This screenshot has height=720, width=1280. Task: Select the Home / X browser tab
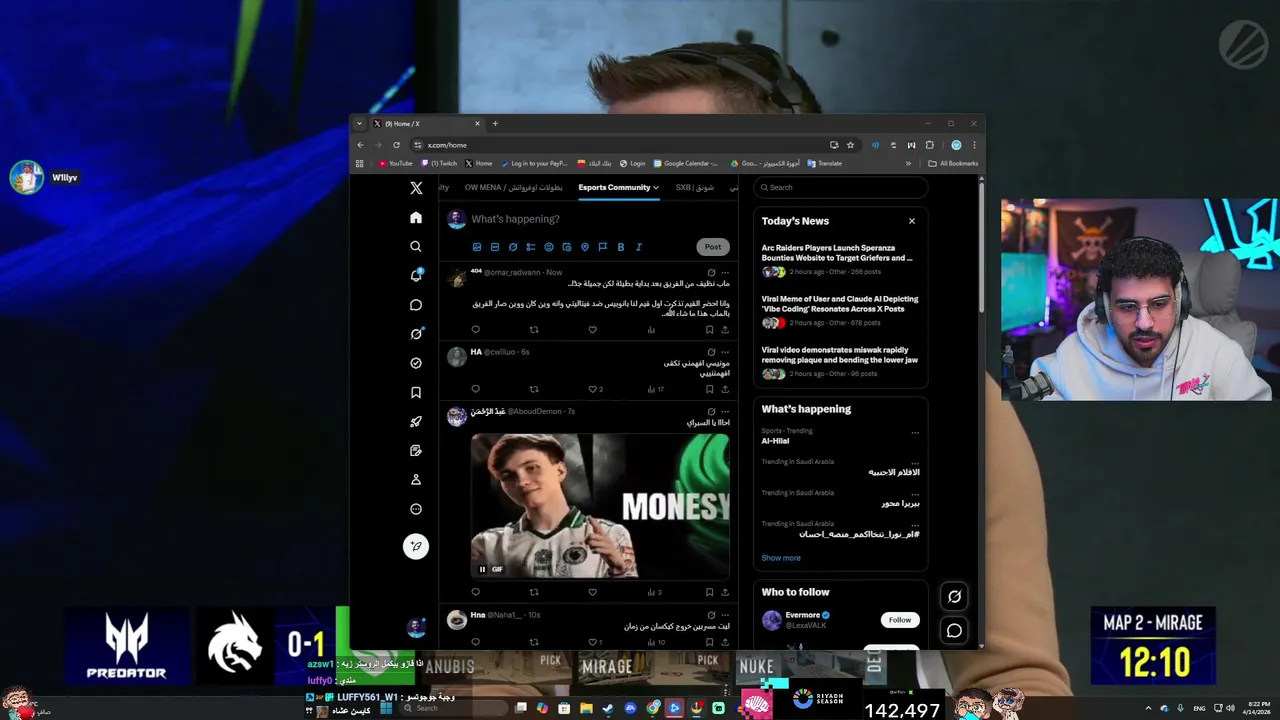(427, 123)
